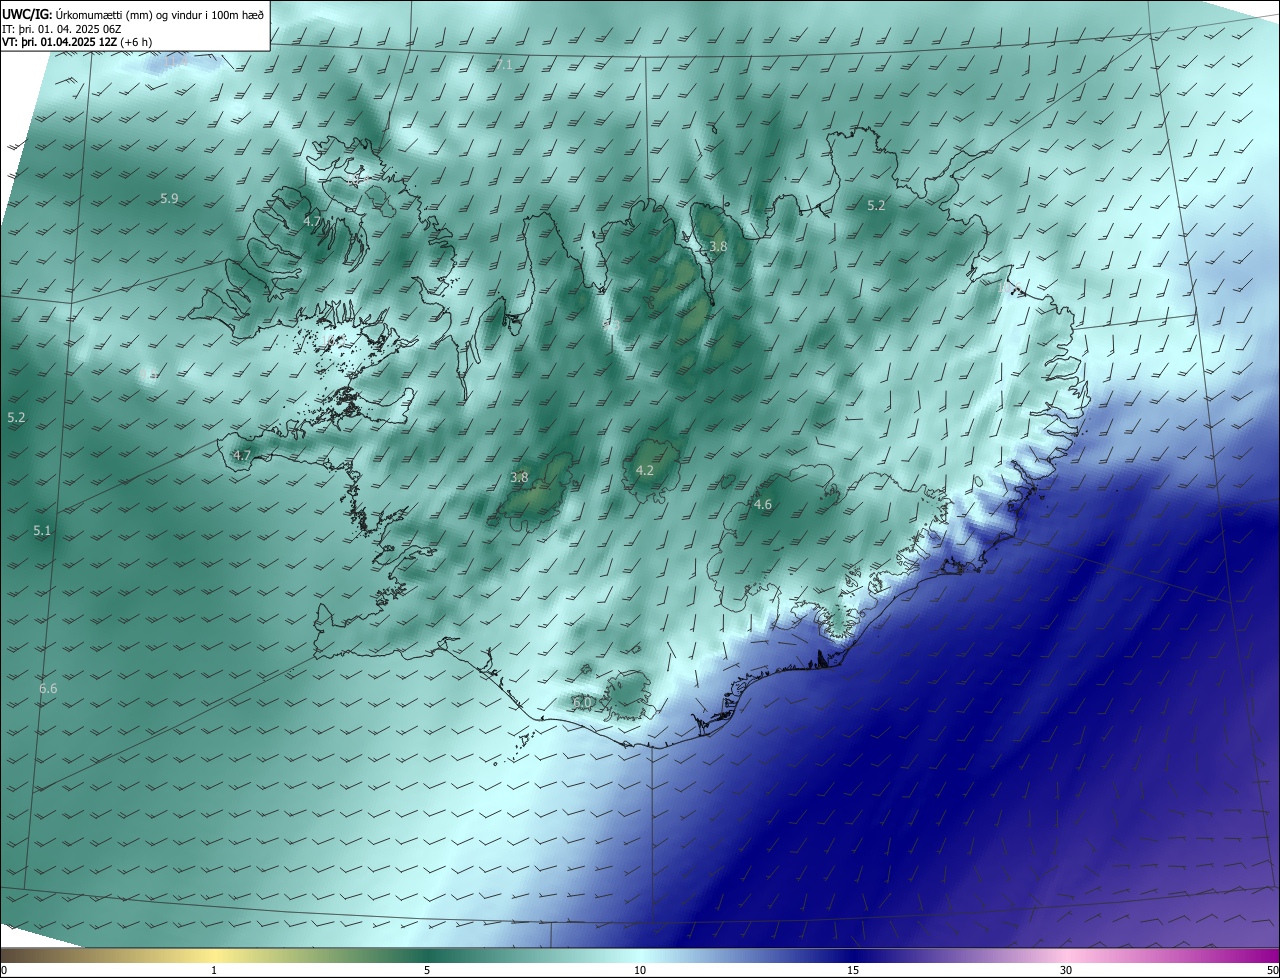Click the 7.1 value over the ocean north of Iceland

(x=504, y=64)
